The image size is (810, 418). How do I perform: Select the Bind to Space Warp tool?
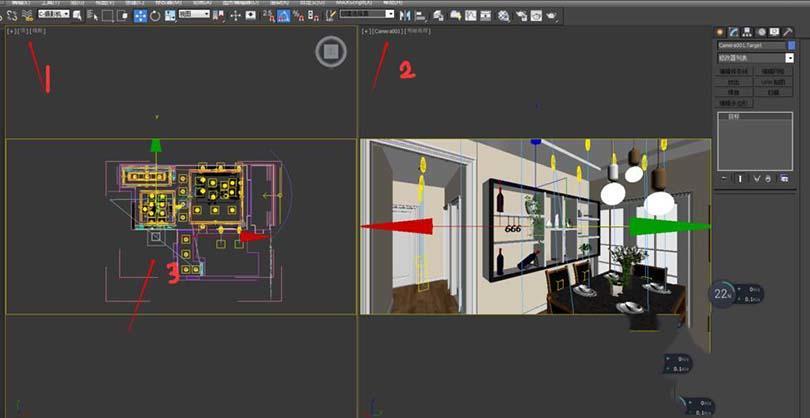(27, 16)
